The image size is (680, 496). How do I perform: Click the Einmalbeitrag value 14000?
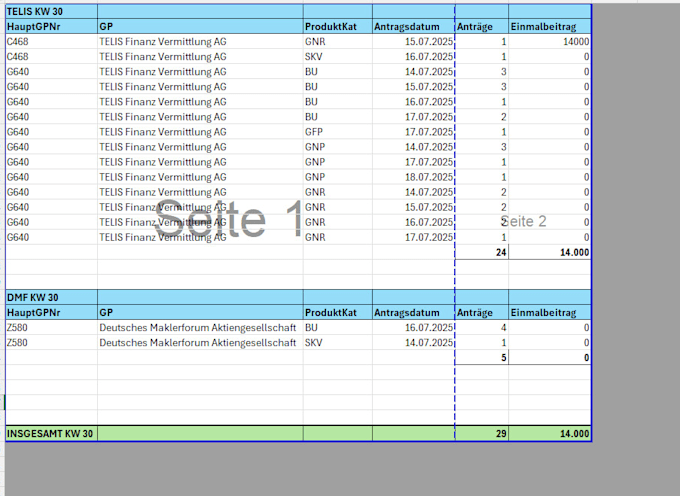click(549, 42)
